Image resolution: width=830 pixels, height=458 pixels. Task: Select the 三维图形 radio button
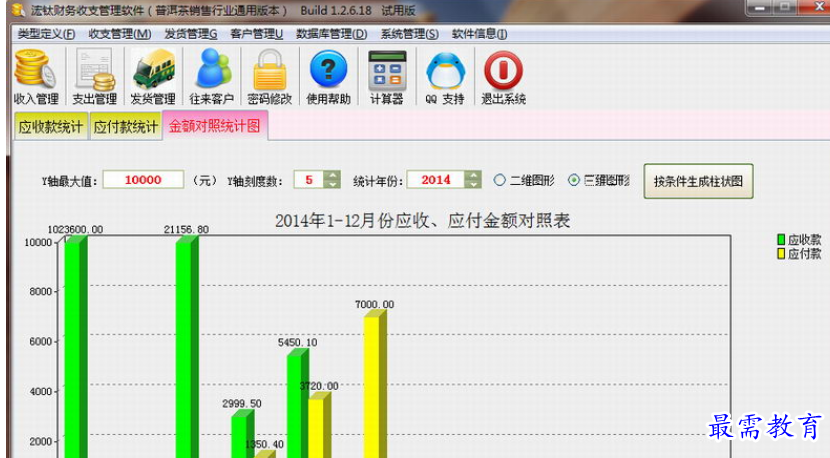tap(574, 180)
